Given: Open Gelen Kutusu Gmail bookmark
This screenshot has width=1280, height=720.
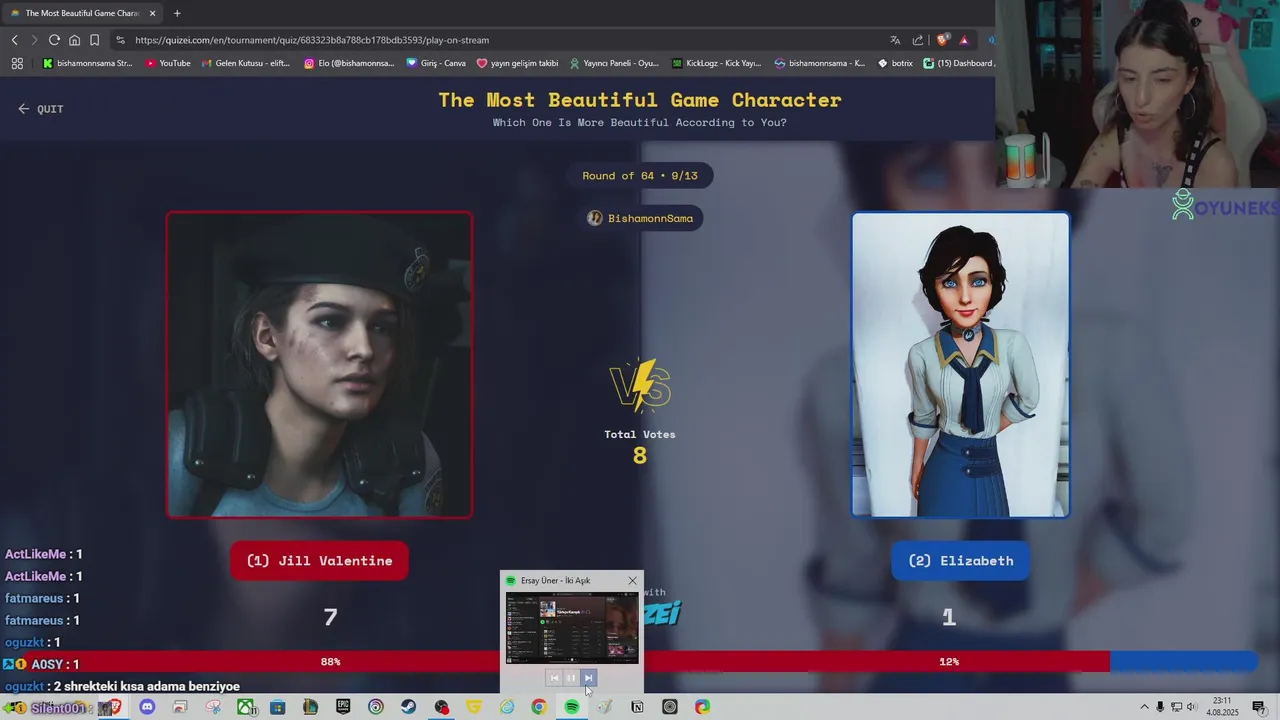Looking at the screenshot, I should 246,63.
